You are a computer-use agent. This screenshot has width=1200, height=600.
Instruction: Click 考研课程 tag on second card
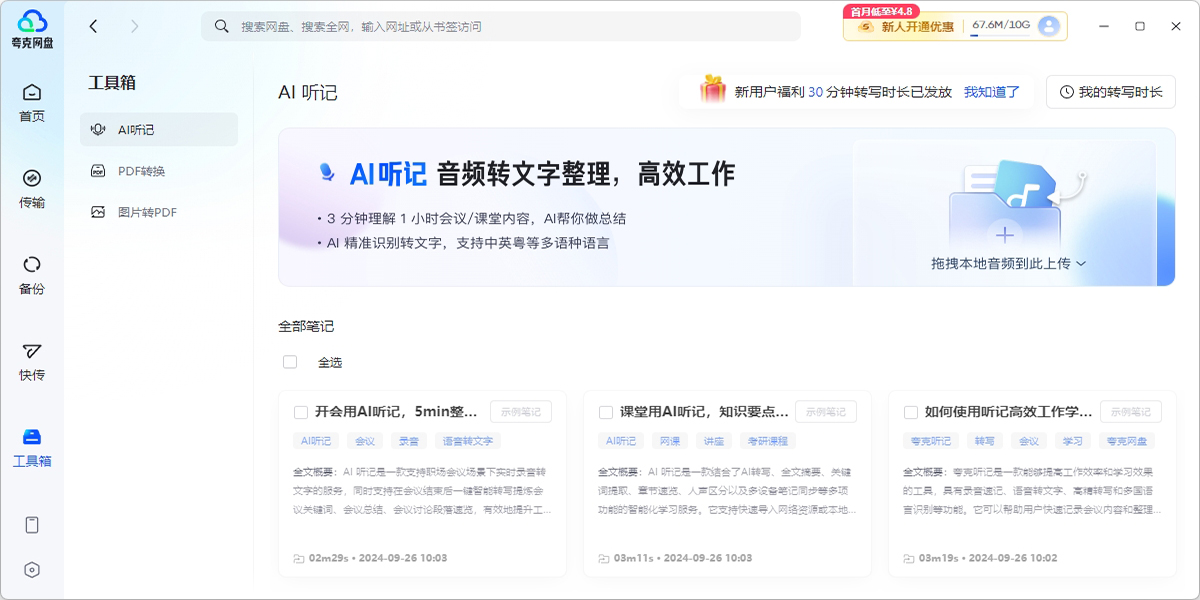pos(767,441)
